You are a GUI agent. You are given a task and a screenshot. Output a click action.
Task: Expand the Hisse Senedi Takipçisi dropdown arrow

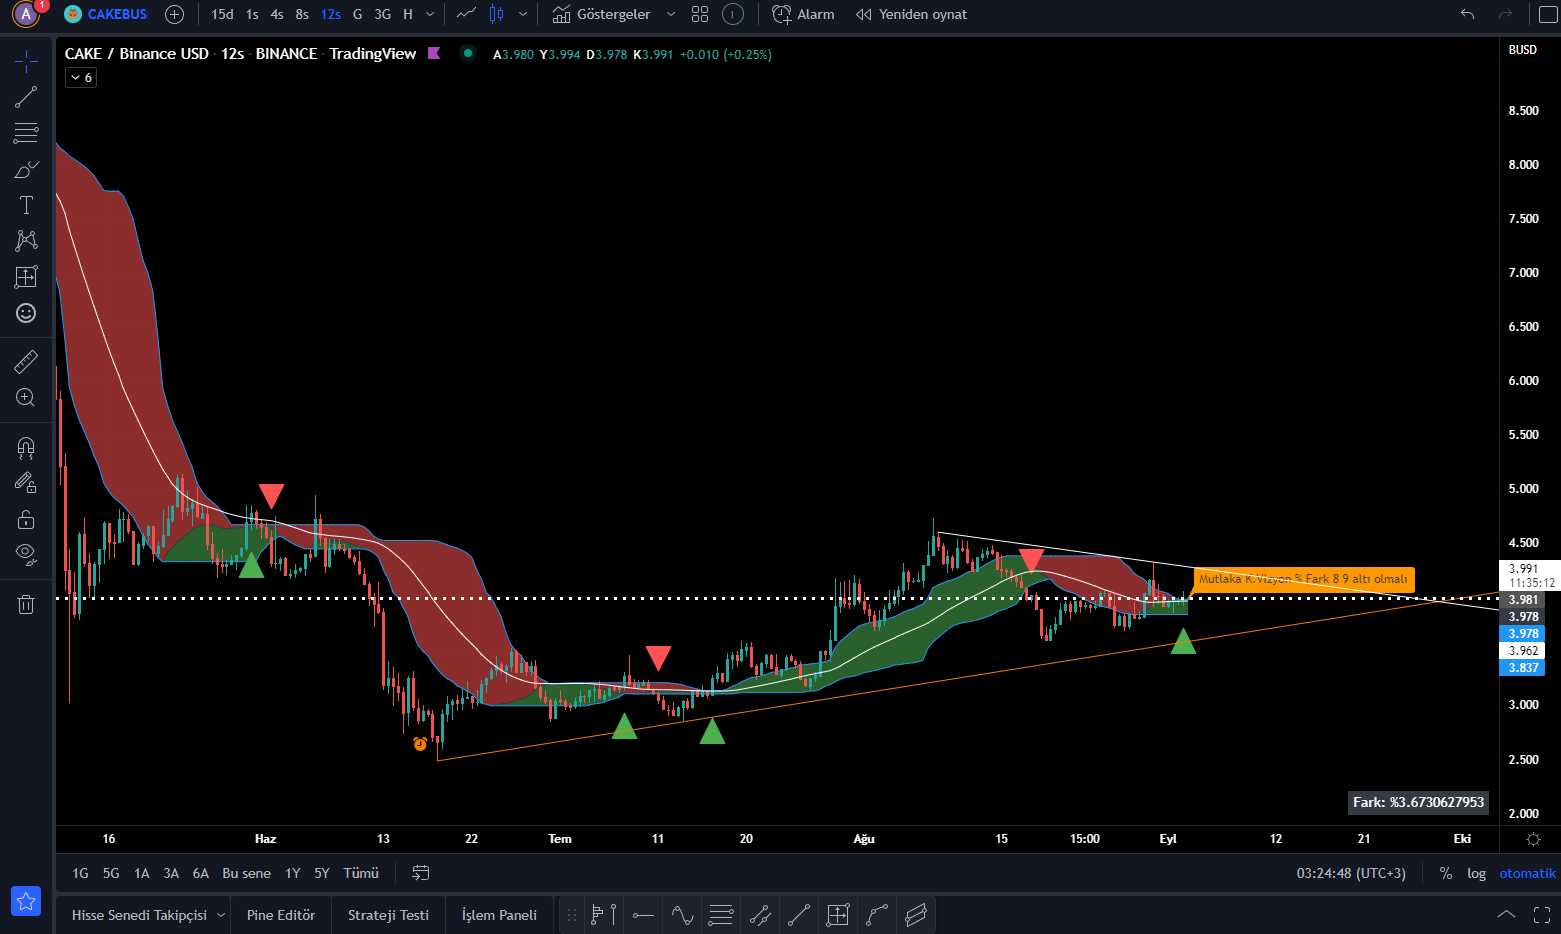tap(221, 915)
